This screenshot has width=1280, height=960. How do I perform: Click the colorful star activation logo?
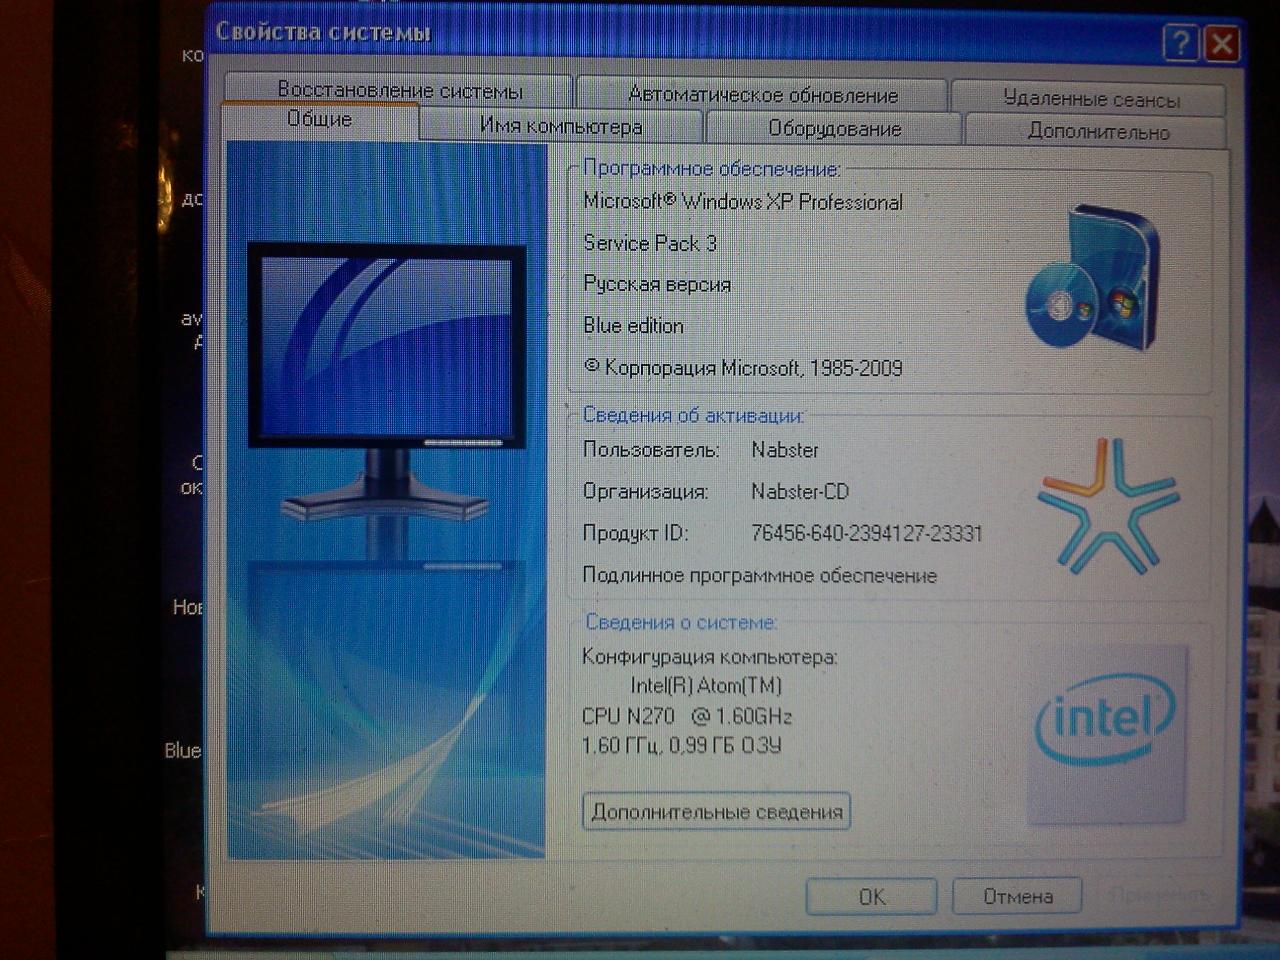click(1108, 505)
